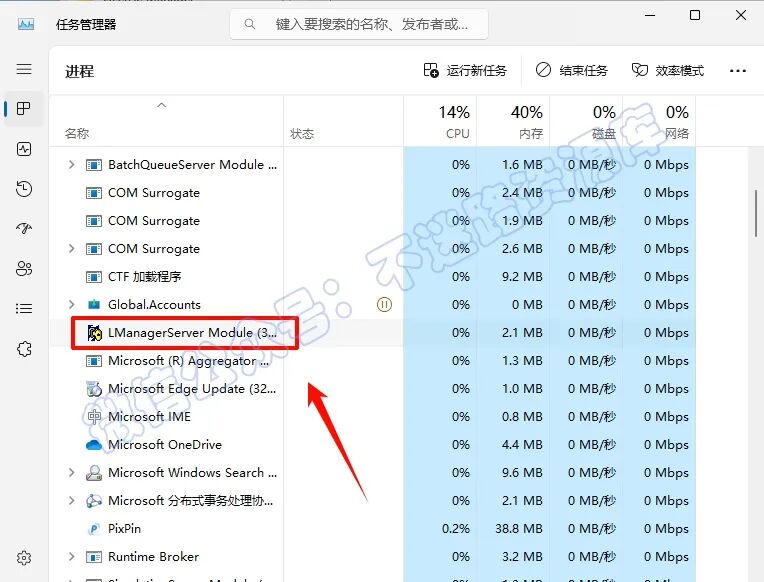The height and width of the screenshot is (582, 764).
Task: Expand the Microsoft Windows Search process
Action: pos(72,473)
